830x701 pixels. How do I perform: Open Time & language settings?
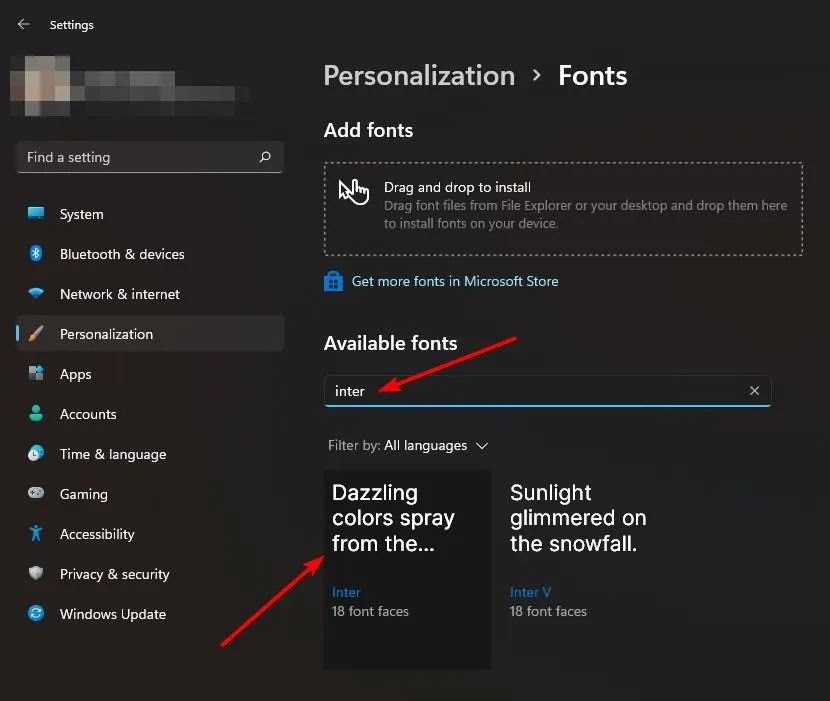point(150,454)
